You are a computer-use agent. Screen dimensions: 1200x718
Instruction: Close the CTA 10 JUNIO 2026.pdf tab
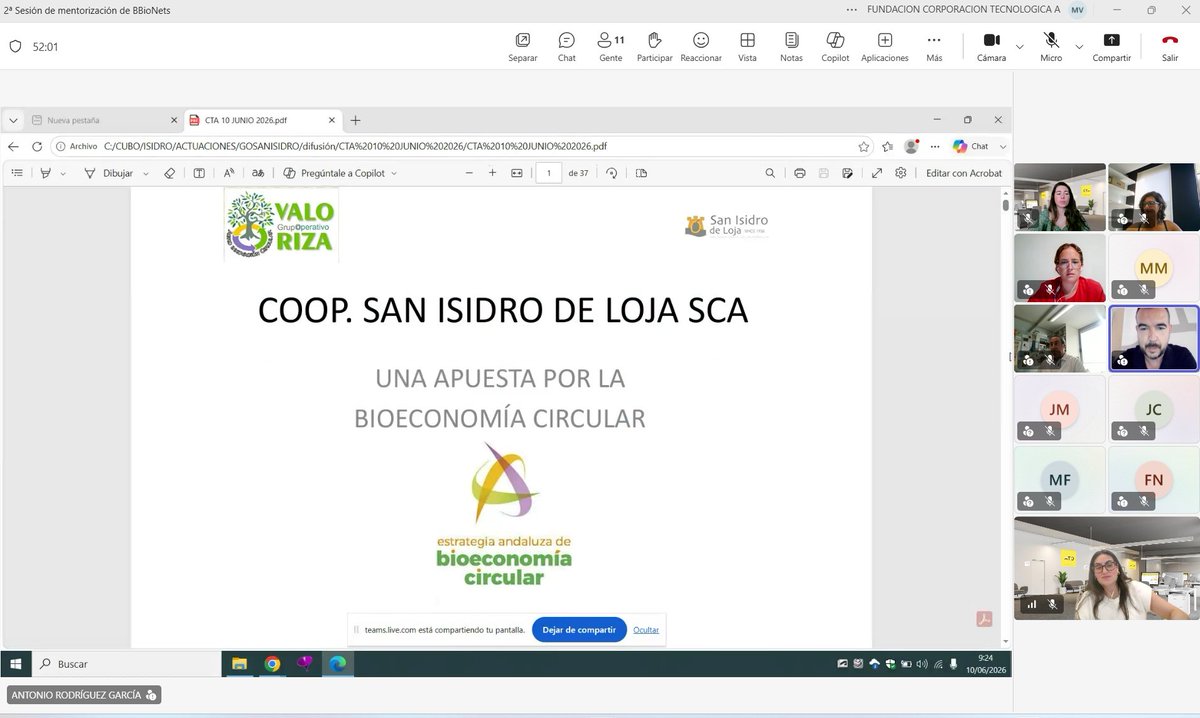tap(332, 120)
